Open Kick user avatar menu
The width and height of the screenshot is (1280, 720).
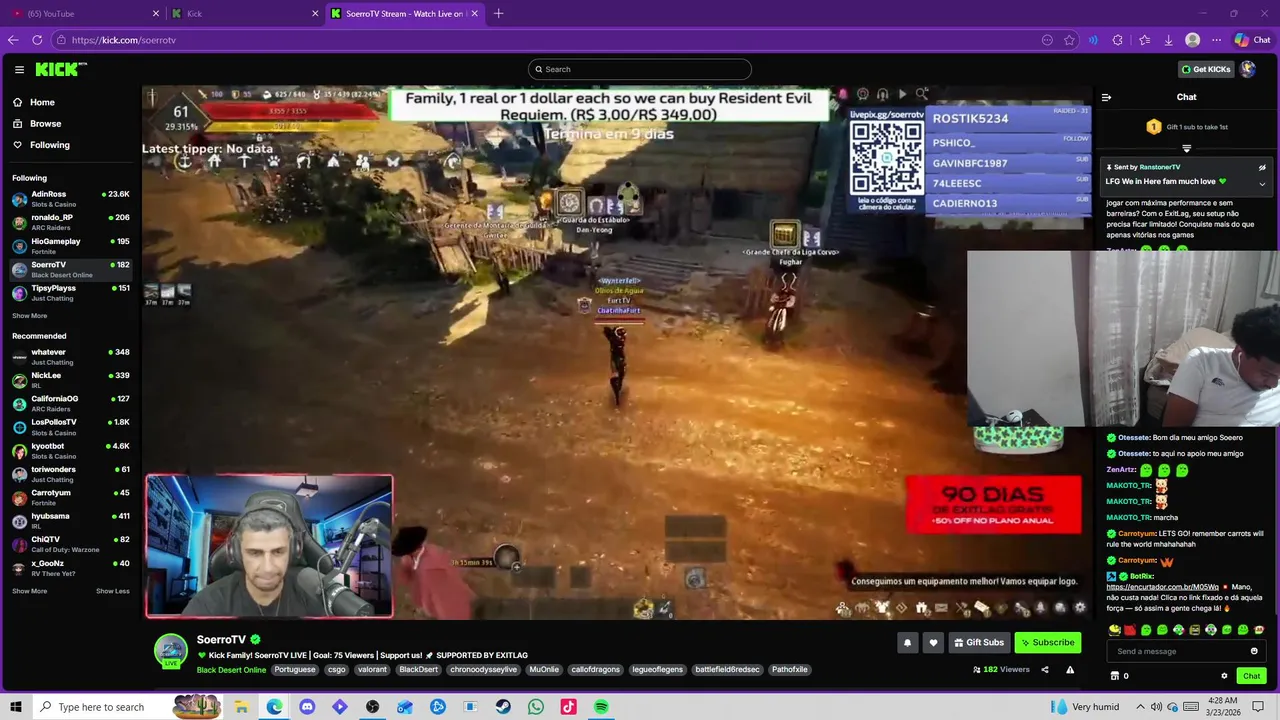pyautogui.click(x=1248, y=69)
